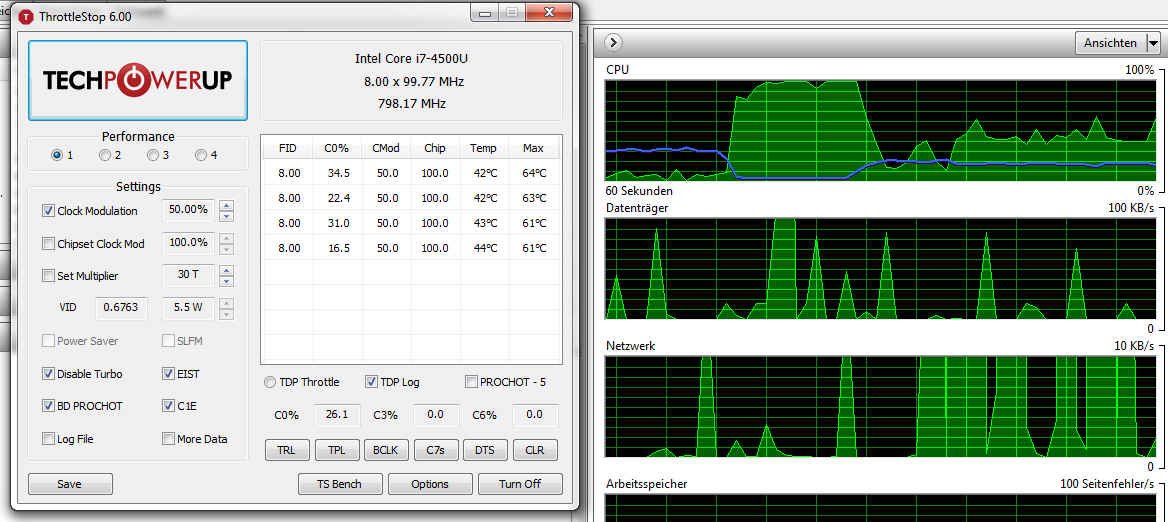Increase Clock Modulation with up arrow
Viewport: 1168px width, 522px height.
coord(227,206)
